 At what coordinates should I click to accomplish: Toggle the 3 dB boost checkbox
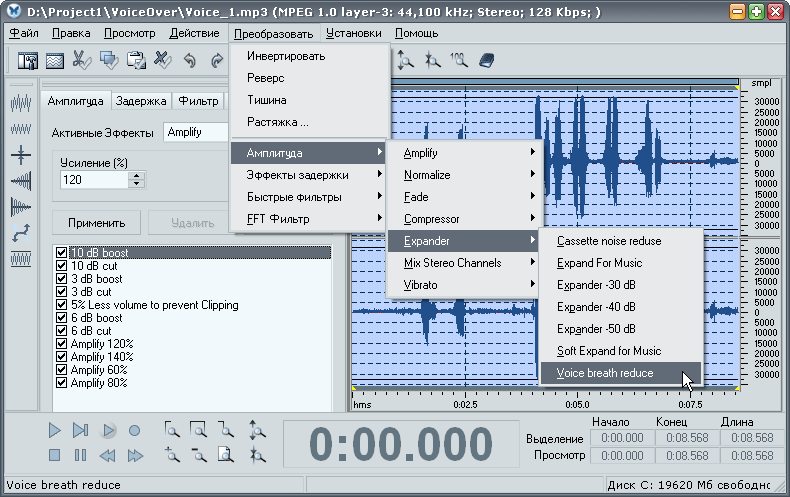(61, 278)
